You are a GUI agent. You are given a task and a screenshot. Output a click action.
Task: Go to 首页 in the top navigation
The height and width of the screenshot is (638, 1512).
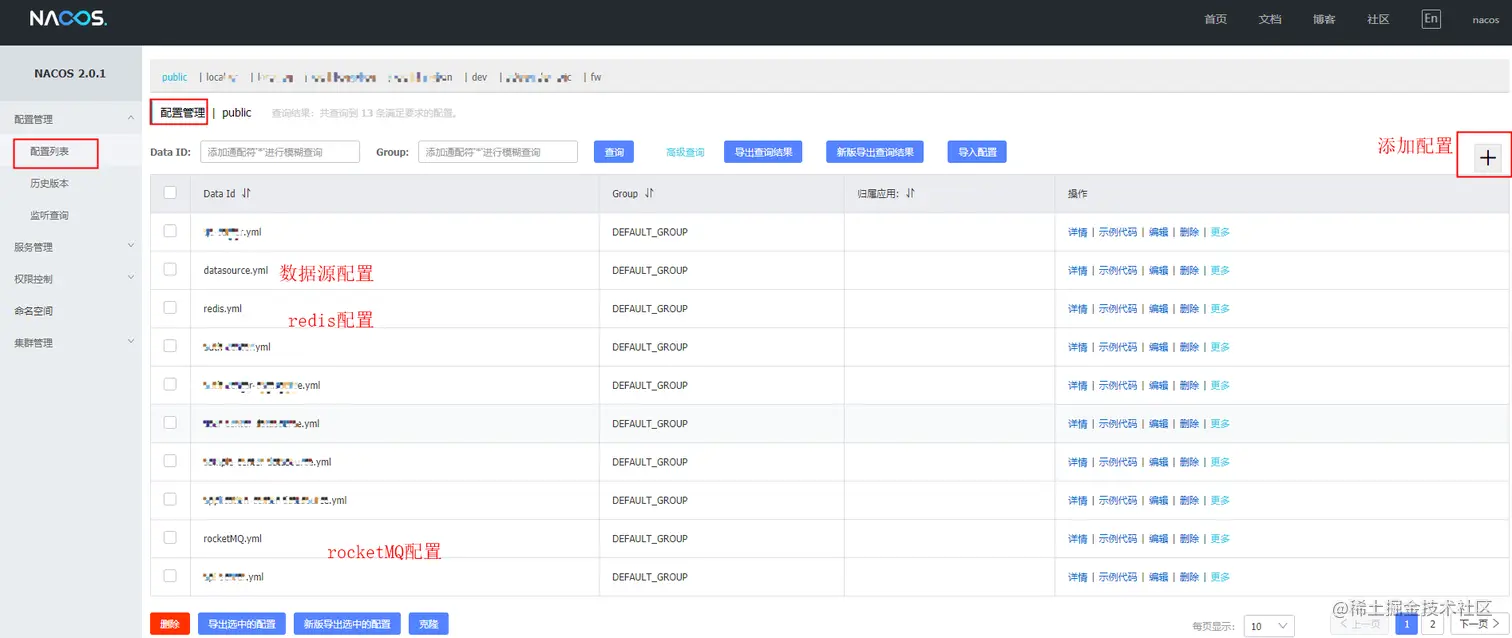pos(1215,19)
